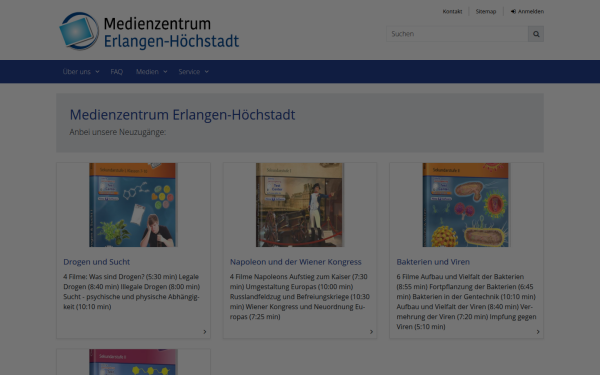Open arrow on Bakterien und Viren card

(538, 332)
